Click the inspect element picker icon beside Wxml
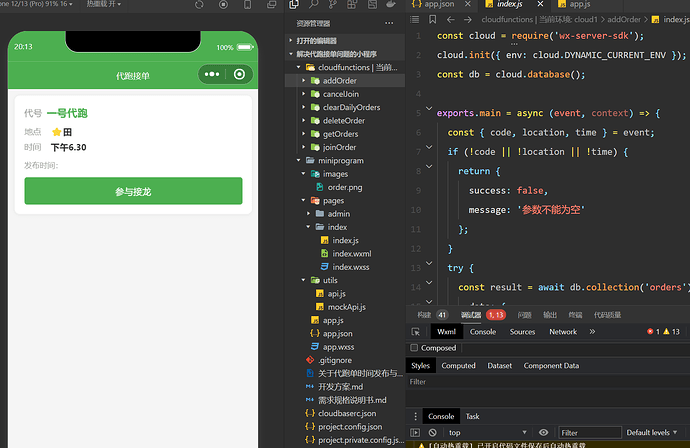Image resolution: width=690 pixels, height=448 pixels. (x=415, y=332)
